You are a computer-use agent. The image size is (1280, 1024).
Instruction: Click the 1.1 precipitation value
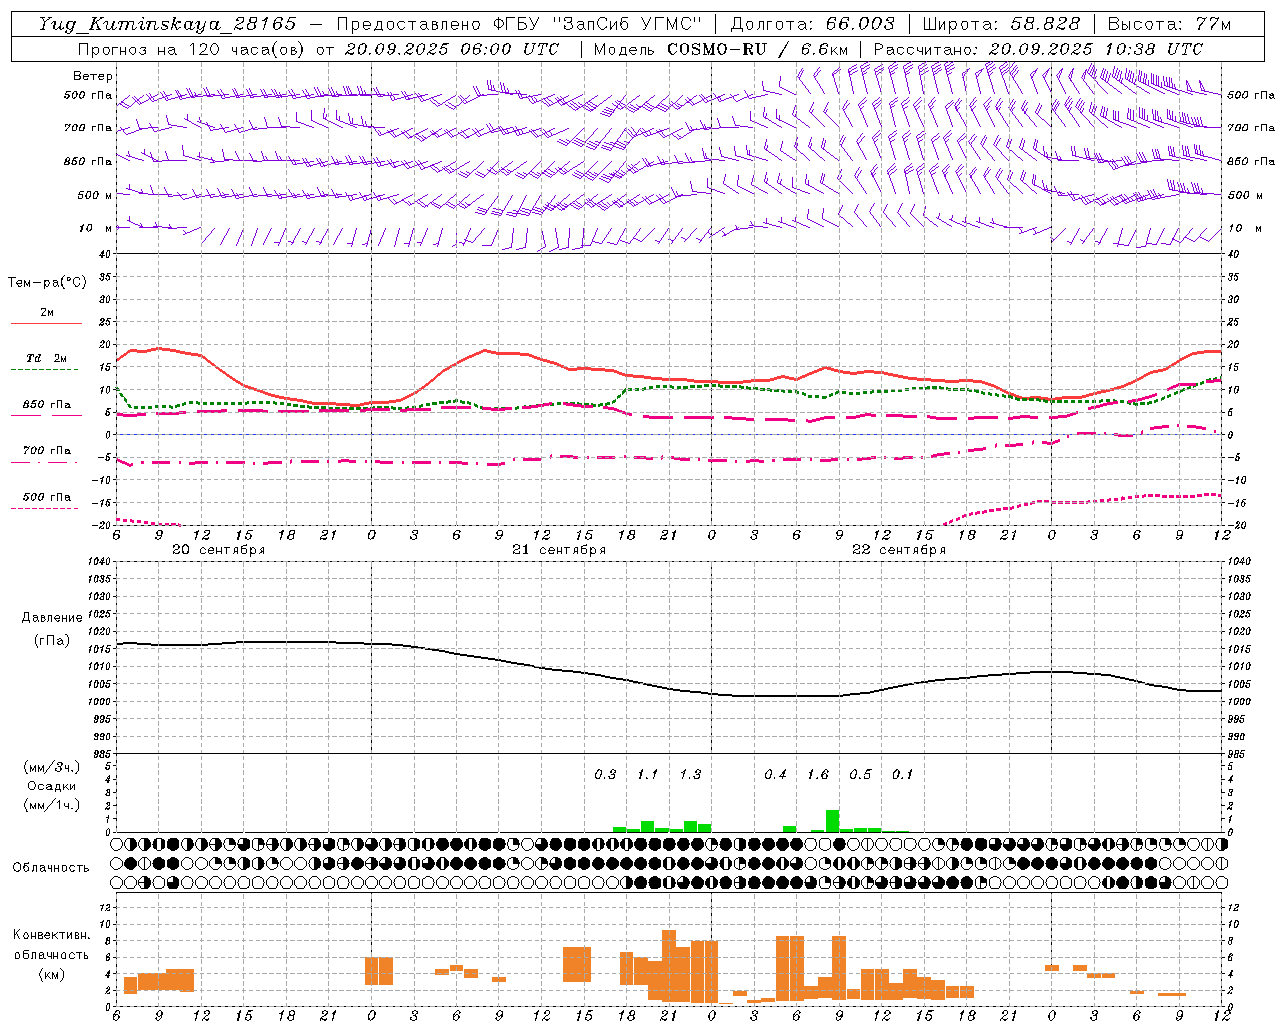(x=648, y=774)
